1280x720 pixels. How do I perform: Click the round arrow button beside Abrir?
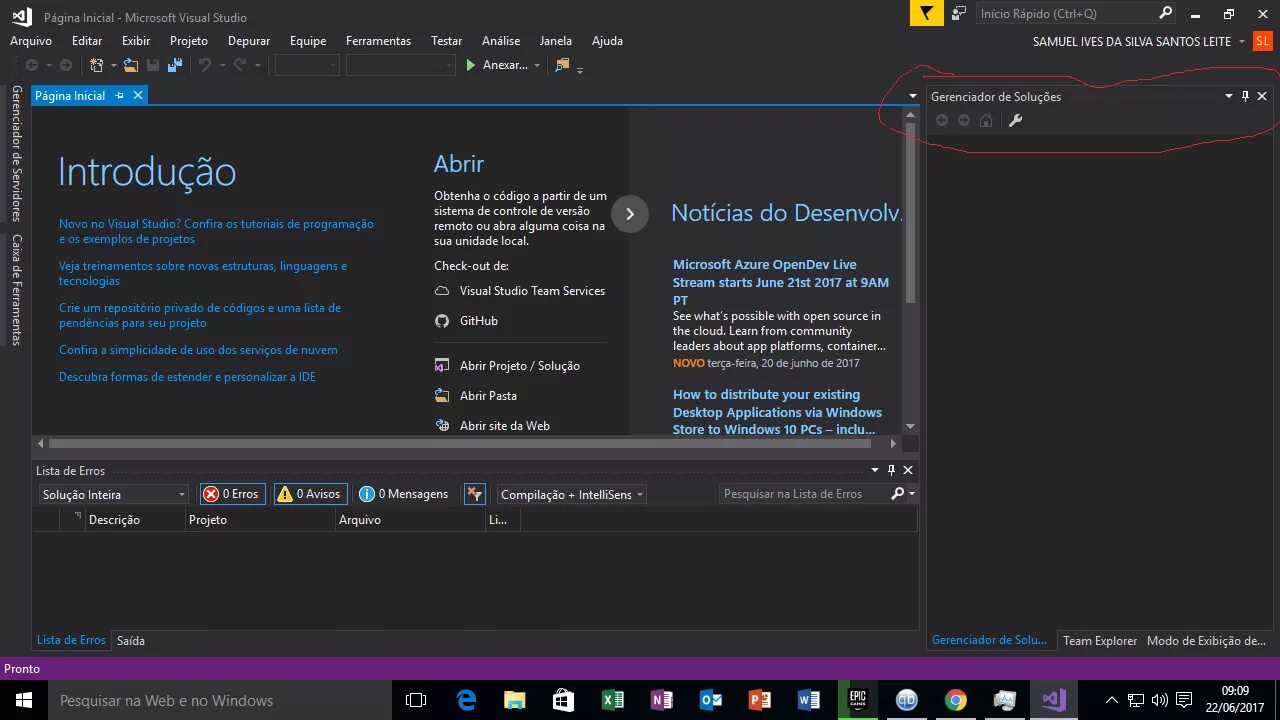point(630,213)
